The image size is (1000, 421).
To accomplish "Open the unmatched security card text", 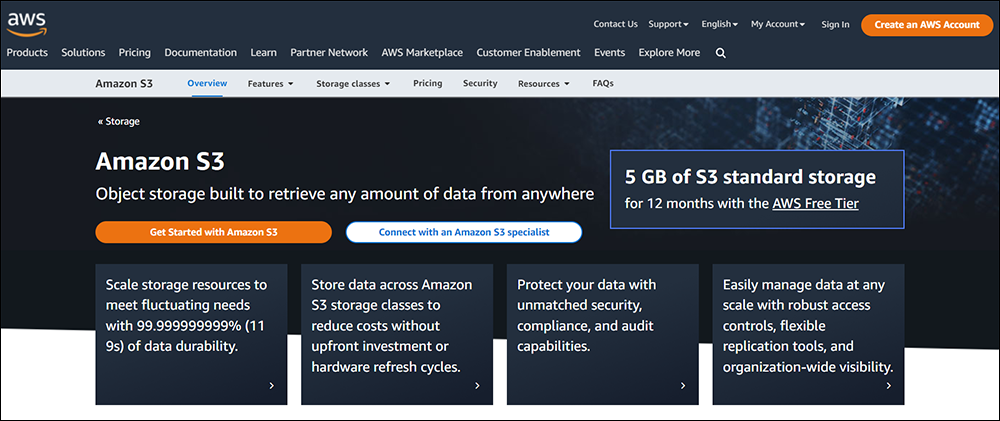I will (587, 316).
